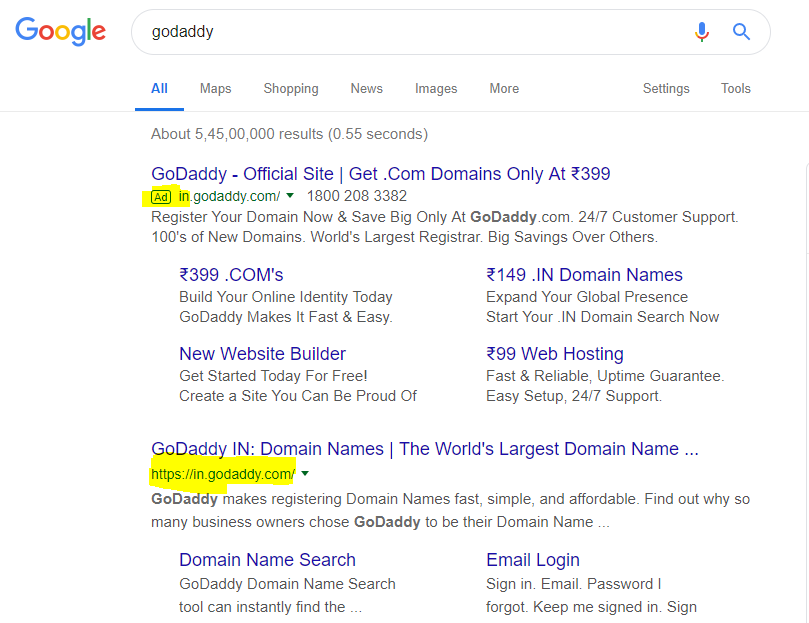Open the New Website Builder sitelink
Viewport: 809px width, 623px height.
click(x=262, y=354)
